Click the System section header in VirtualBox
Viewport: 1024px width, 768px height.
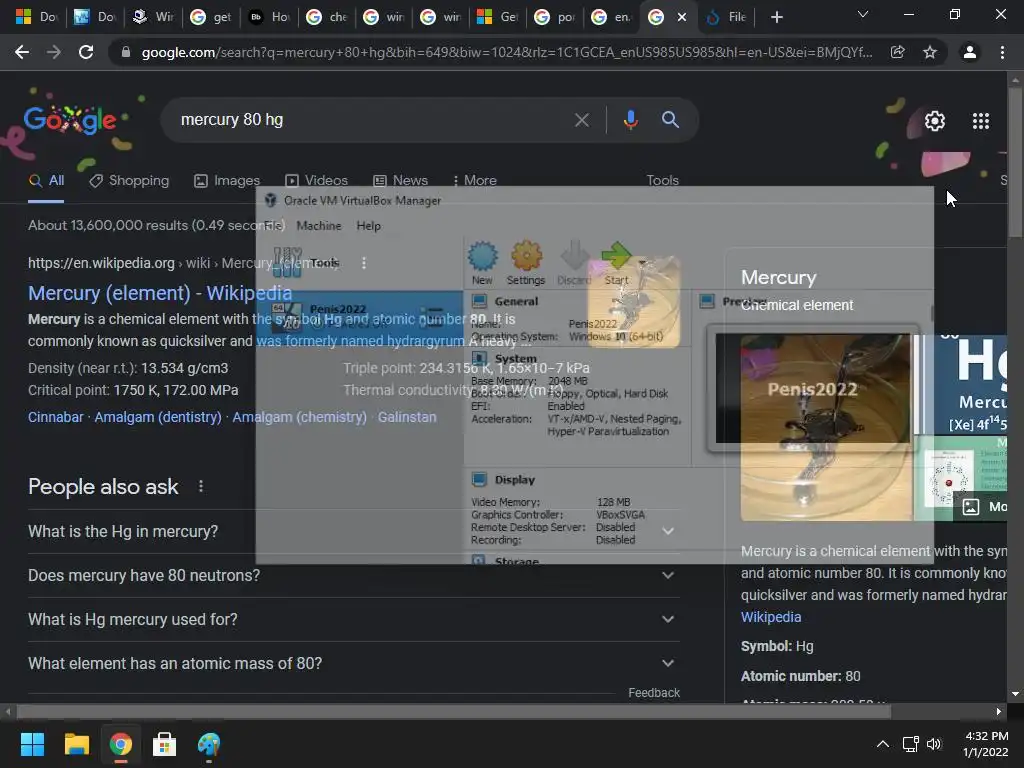point(515,359)
